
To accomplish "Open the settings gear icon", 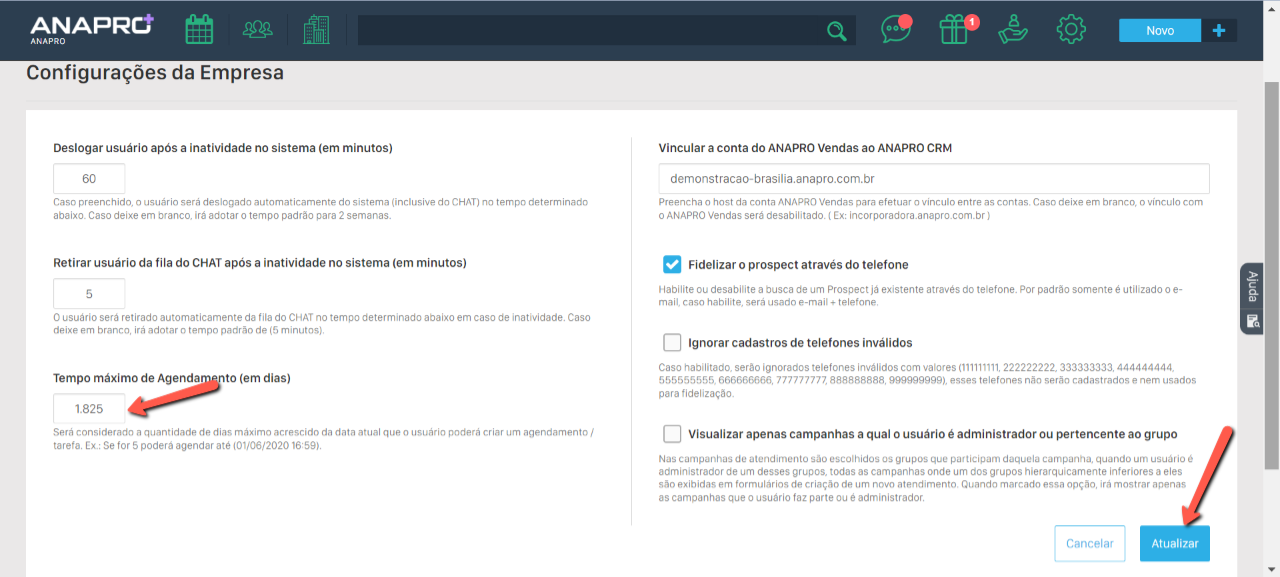I will (x=1071, y=30).
